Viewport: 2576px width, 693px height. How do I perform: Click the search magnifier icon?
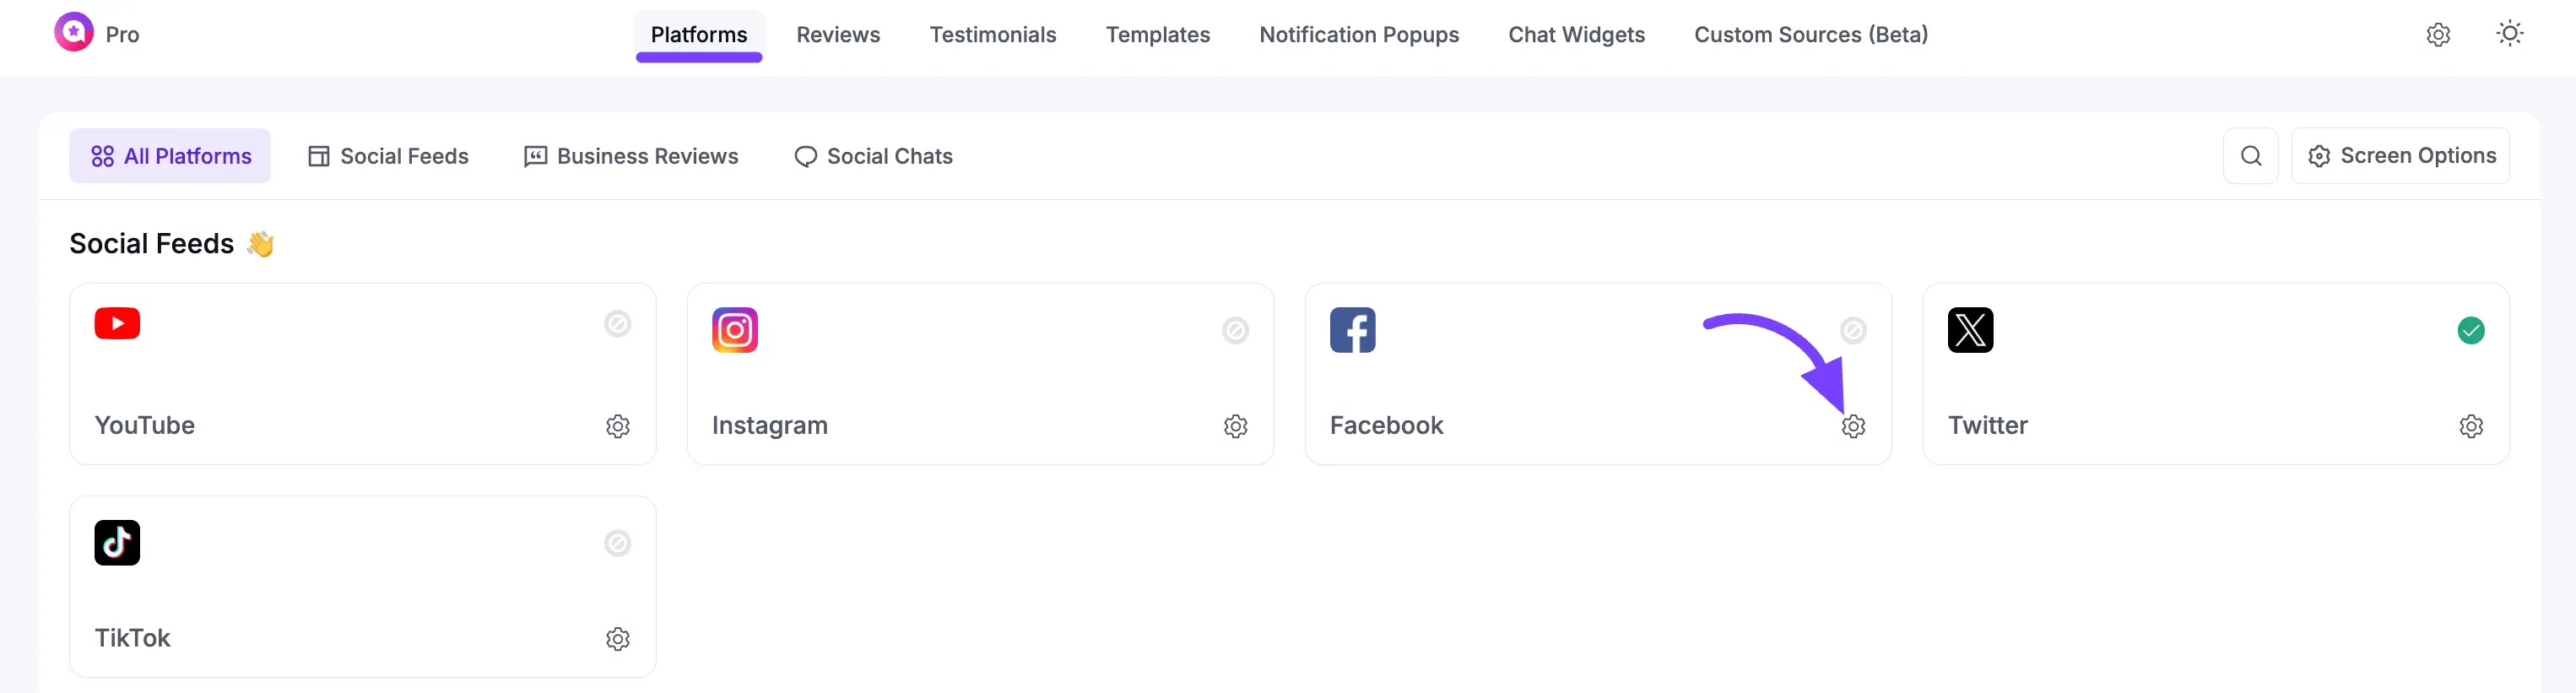[2250, 156]
